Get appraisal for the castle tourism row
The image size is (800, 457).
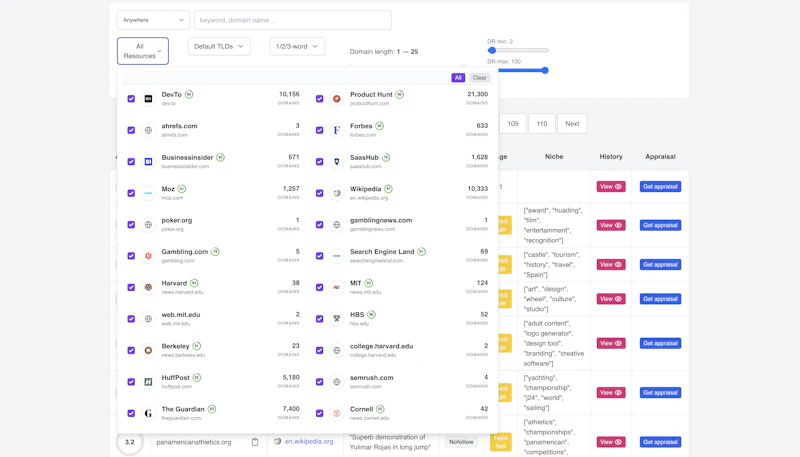click(660, 264)
